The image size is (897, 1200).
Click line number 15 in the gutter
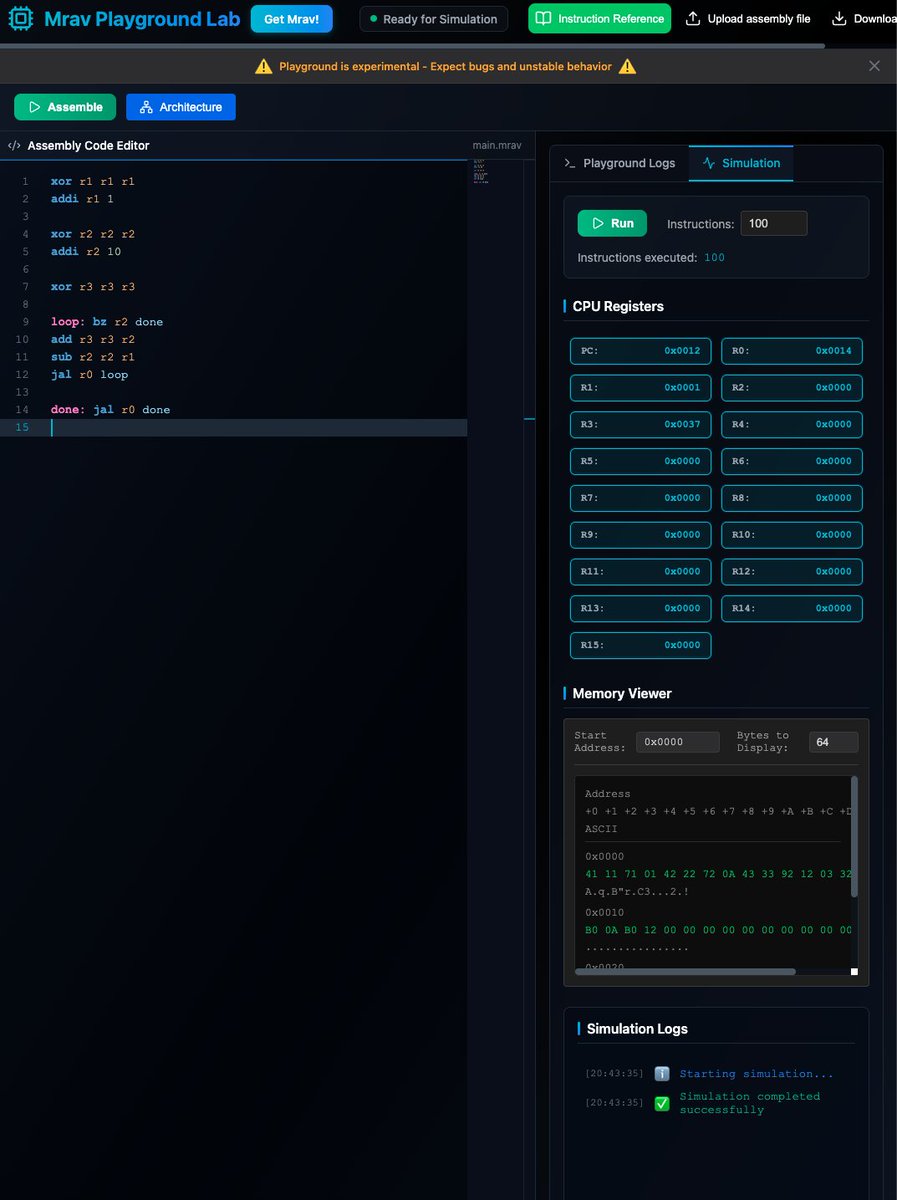point(22,427)
